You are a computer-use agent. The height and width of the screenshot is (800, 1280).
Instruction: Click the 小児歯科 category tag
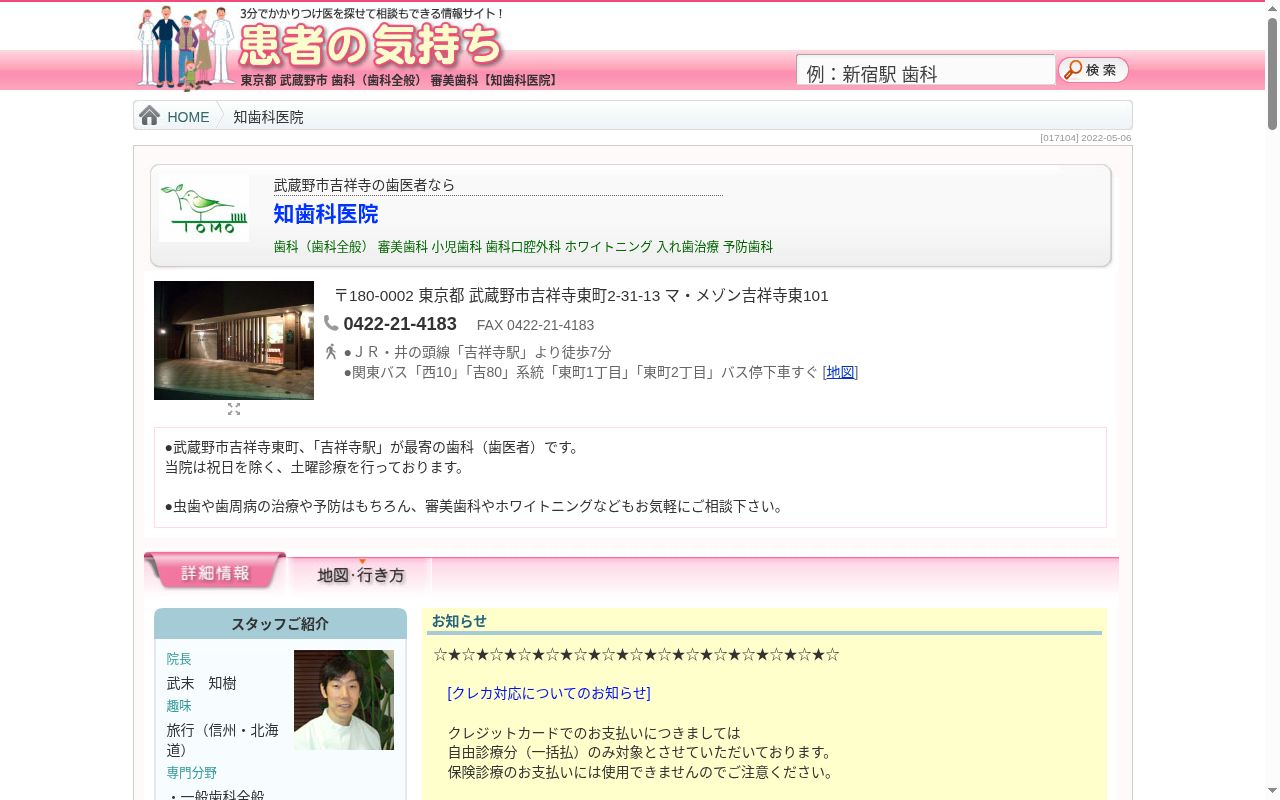[x=457, y=246]
